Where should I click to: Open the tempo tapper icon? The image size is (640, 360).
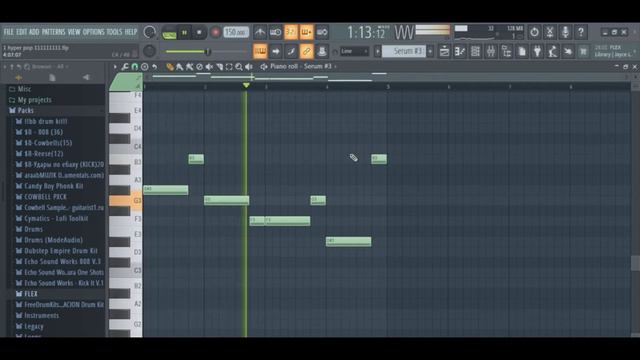click(553, 51)
